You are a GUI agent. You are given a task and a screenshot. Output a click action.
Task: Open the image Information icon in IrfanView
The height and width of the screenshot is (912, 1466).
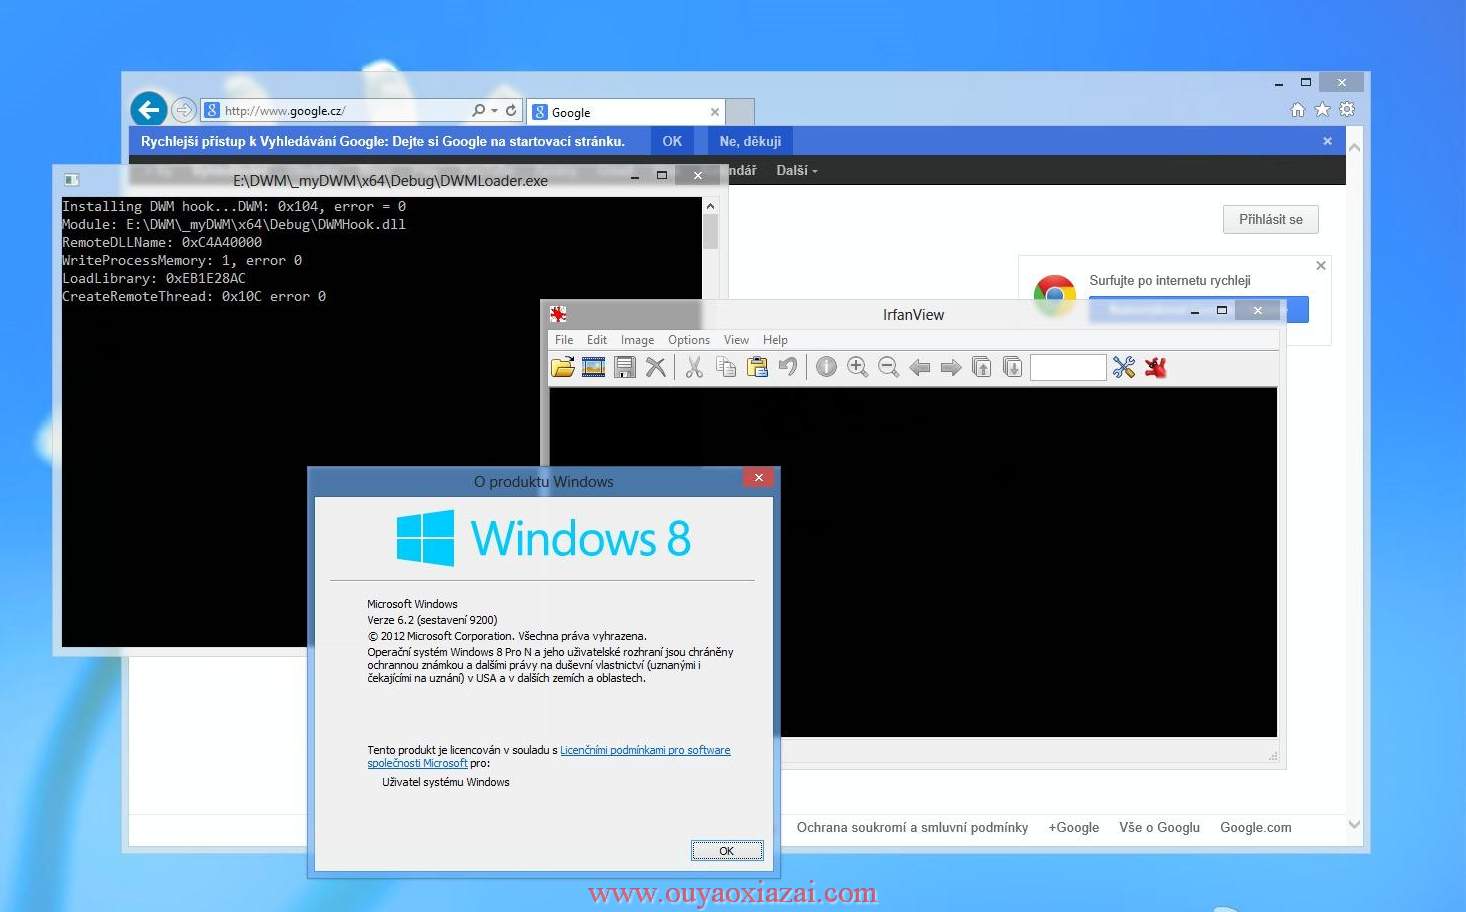point(826,367)
